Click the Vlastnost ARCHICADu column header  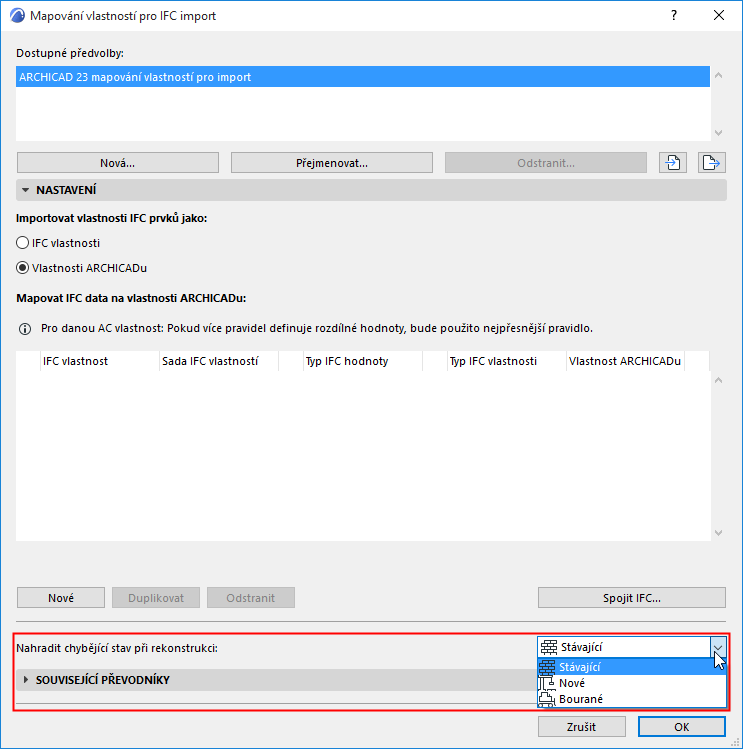(x=625, y=361)
